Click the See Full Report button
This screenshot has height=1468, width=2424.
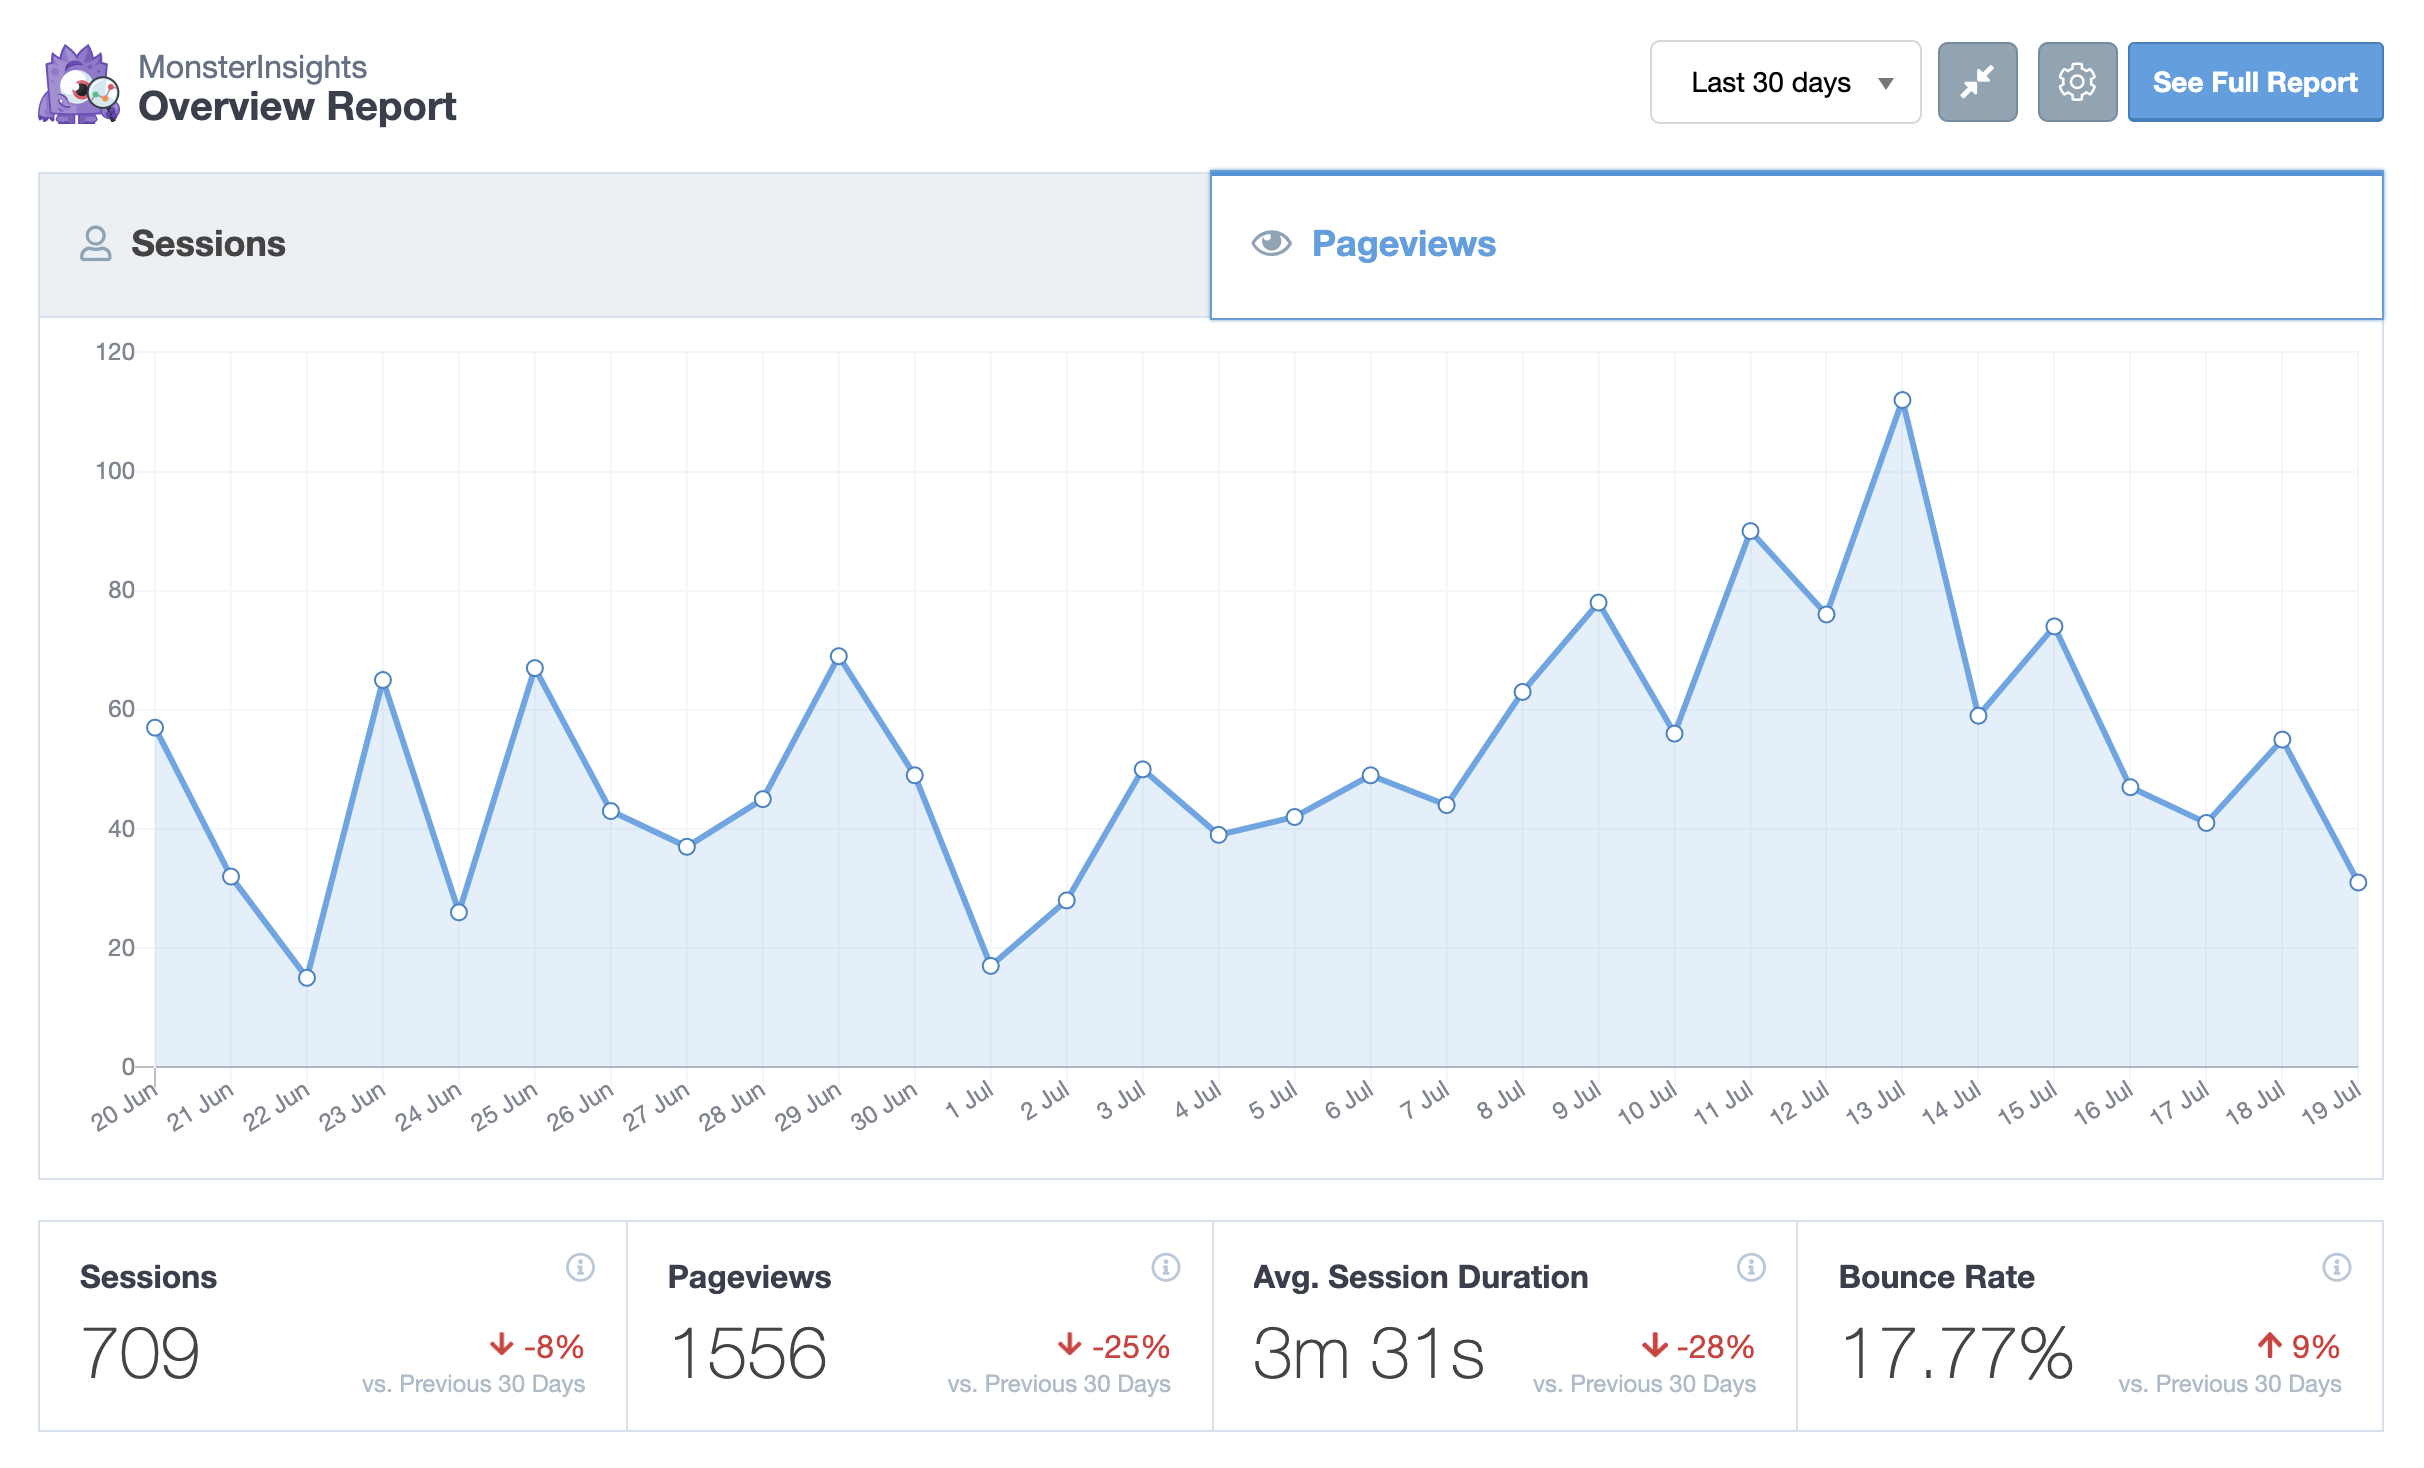tap(2255, 82)
